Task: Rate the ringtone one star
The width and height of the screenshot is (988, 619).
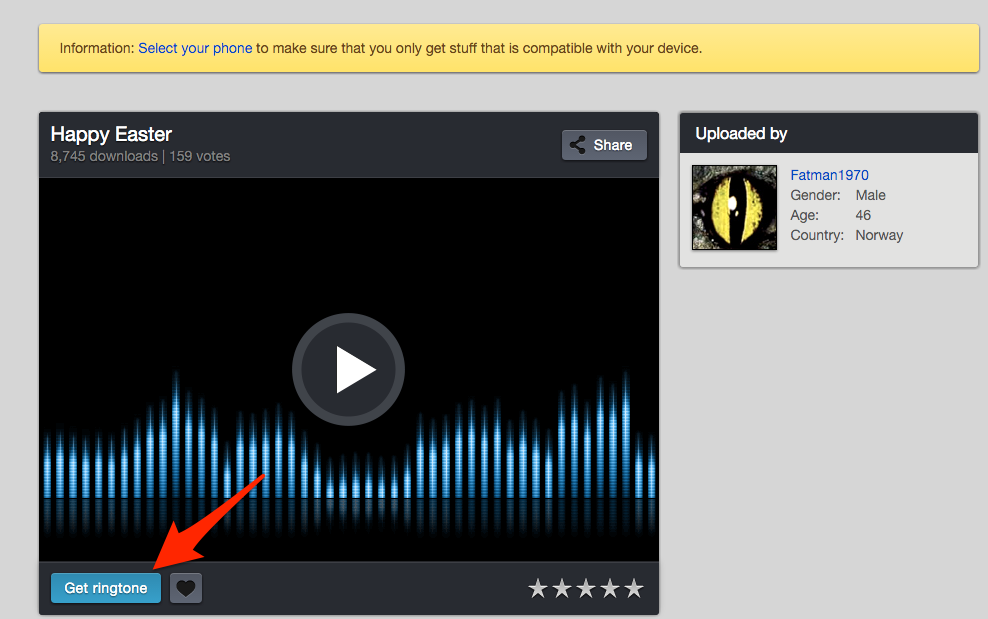Action: click(x=538, y=589)
